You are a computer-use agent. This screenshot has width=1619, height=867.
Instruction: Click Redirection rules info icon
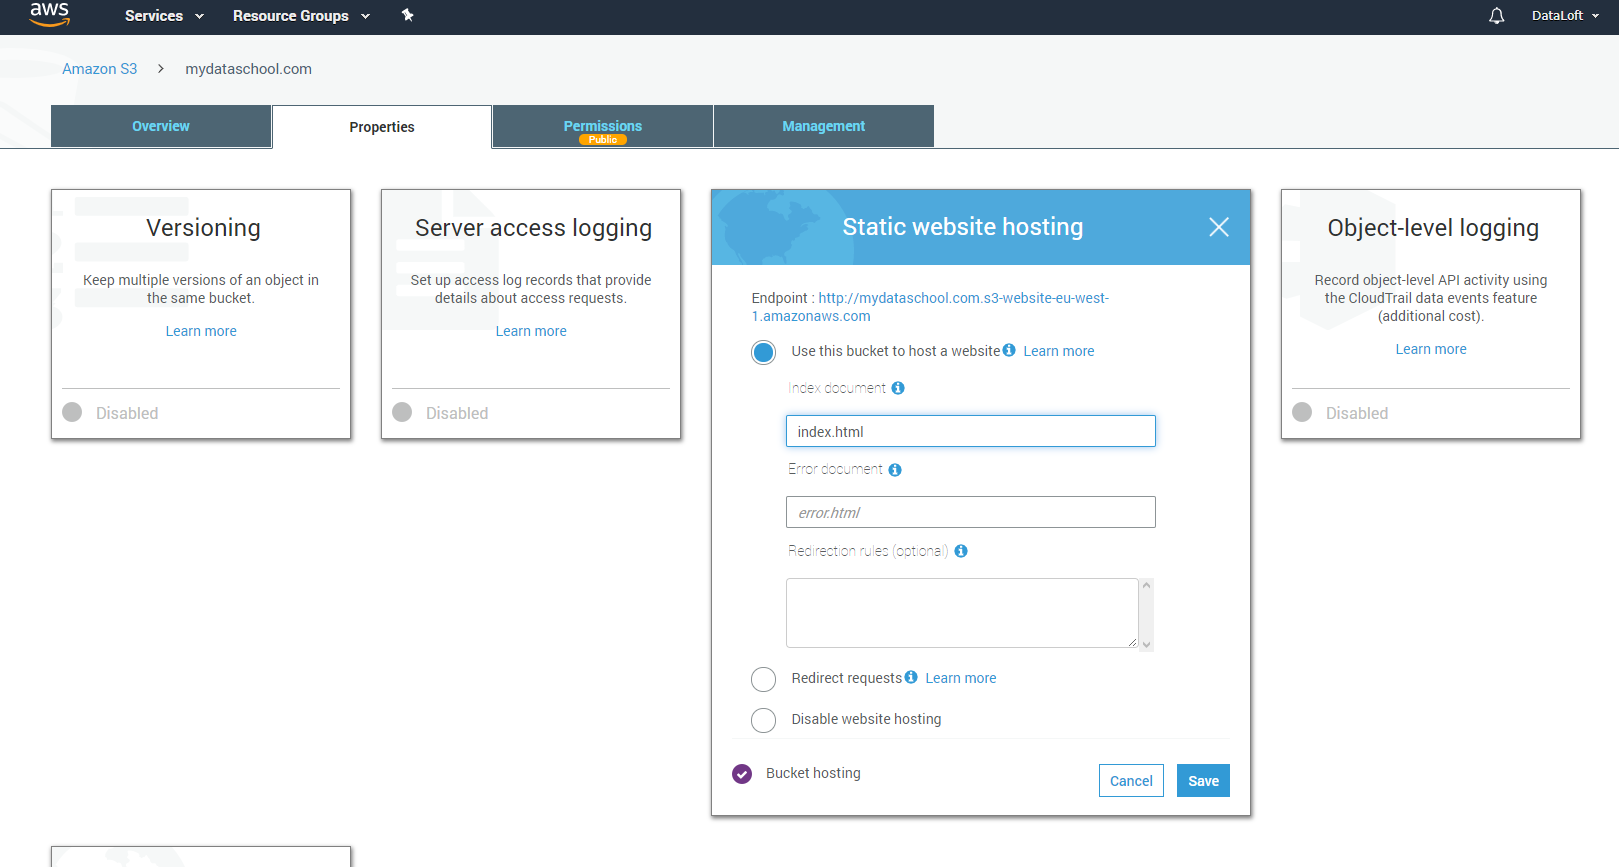click(961, 551)
